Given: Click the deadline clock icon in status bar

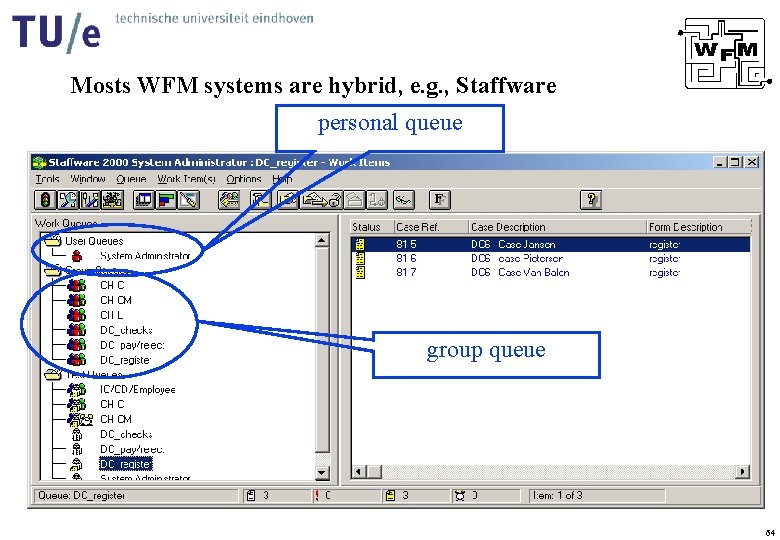Looking at the screenshot, I should tap(460, 495).
